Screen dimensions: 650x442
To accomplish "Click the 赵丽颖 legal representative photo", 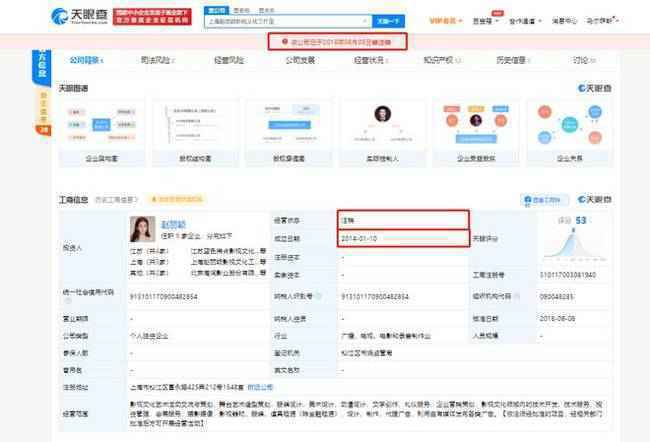I will [143, 231].
